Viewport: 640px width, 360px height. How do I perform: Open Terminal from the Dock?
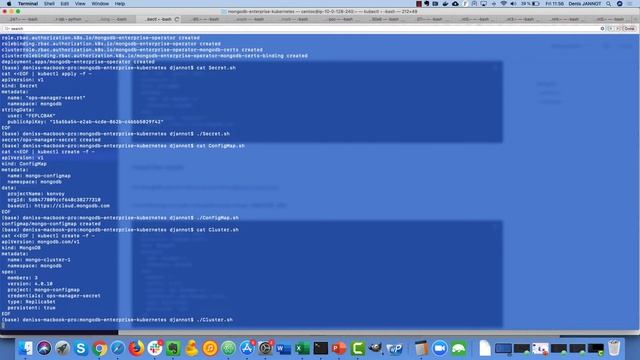tap(321, 348)
